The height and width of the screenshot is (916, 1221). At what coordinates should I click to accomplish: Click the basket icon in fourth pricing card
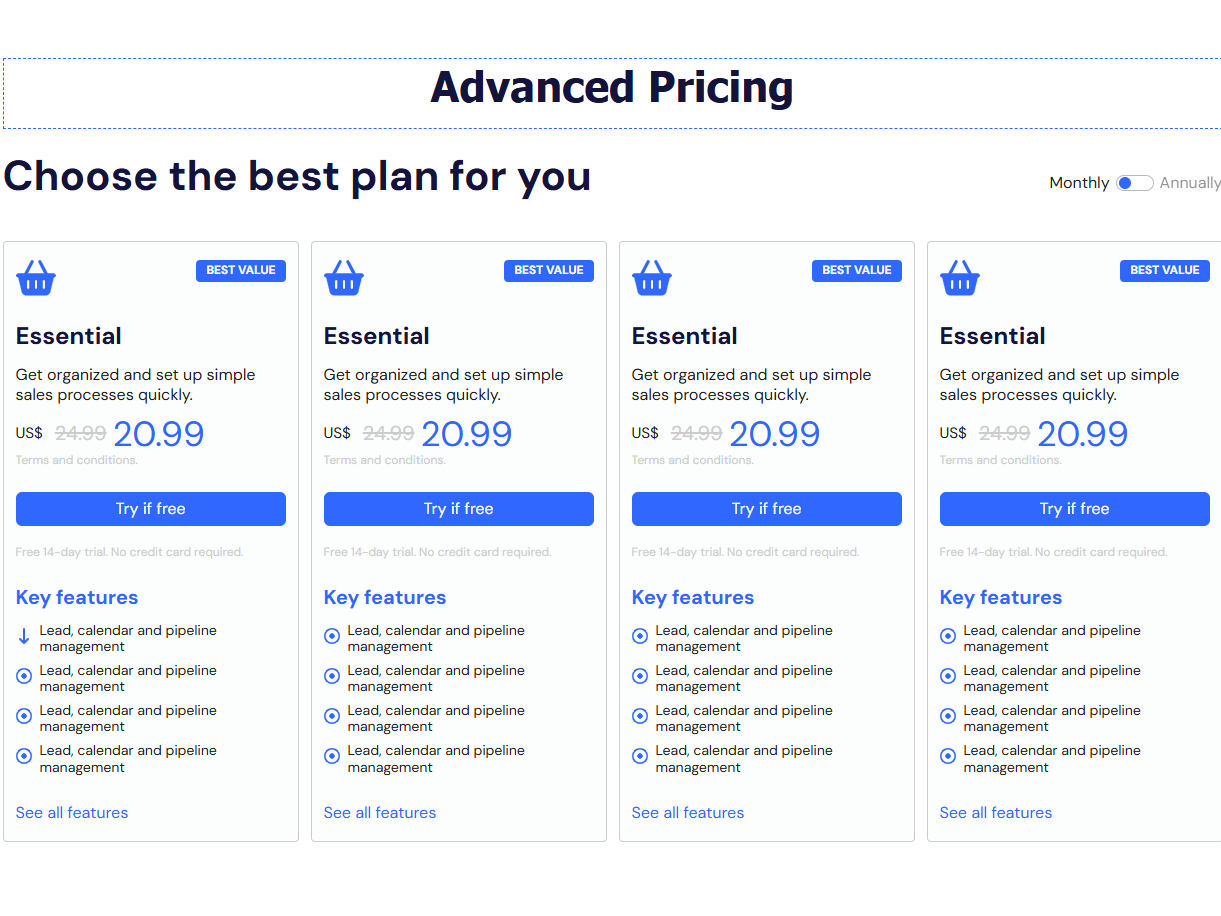click(x=960, y=278)
